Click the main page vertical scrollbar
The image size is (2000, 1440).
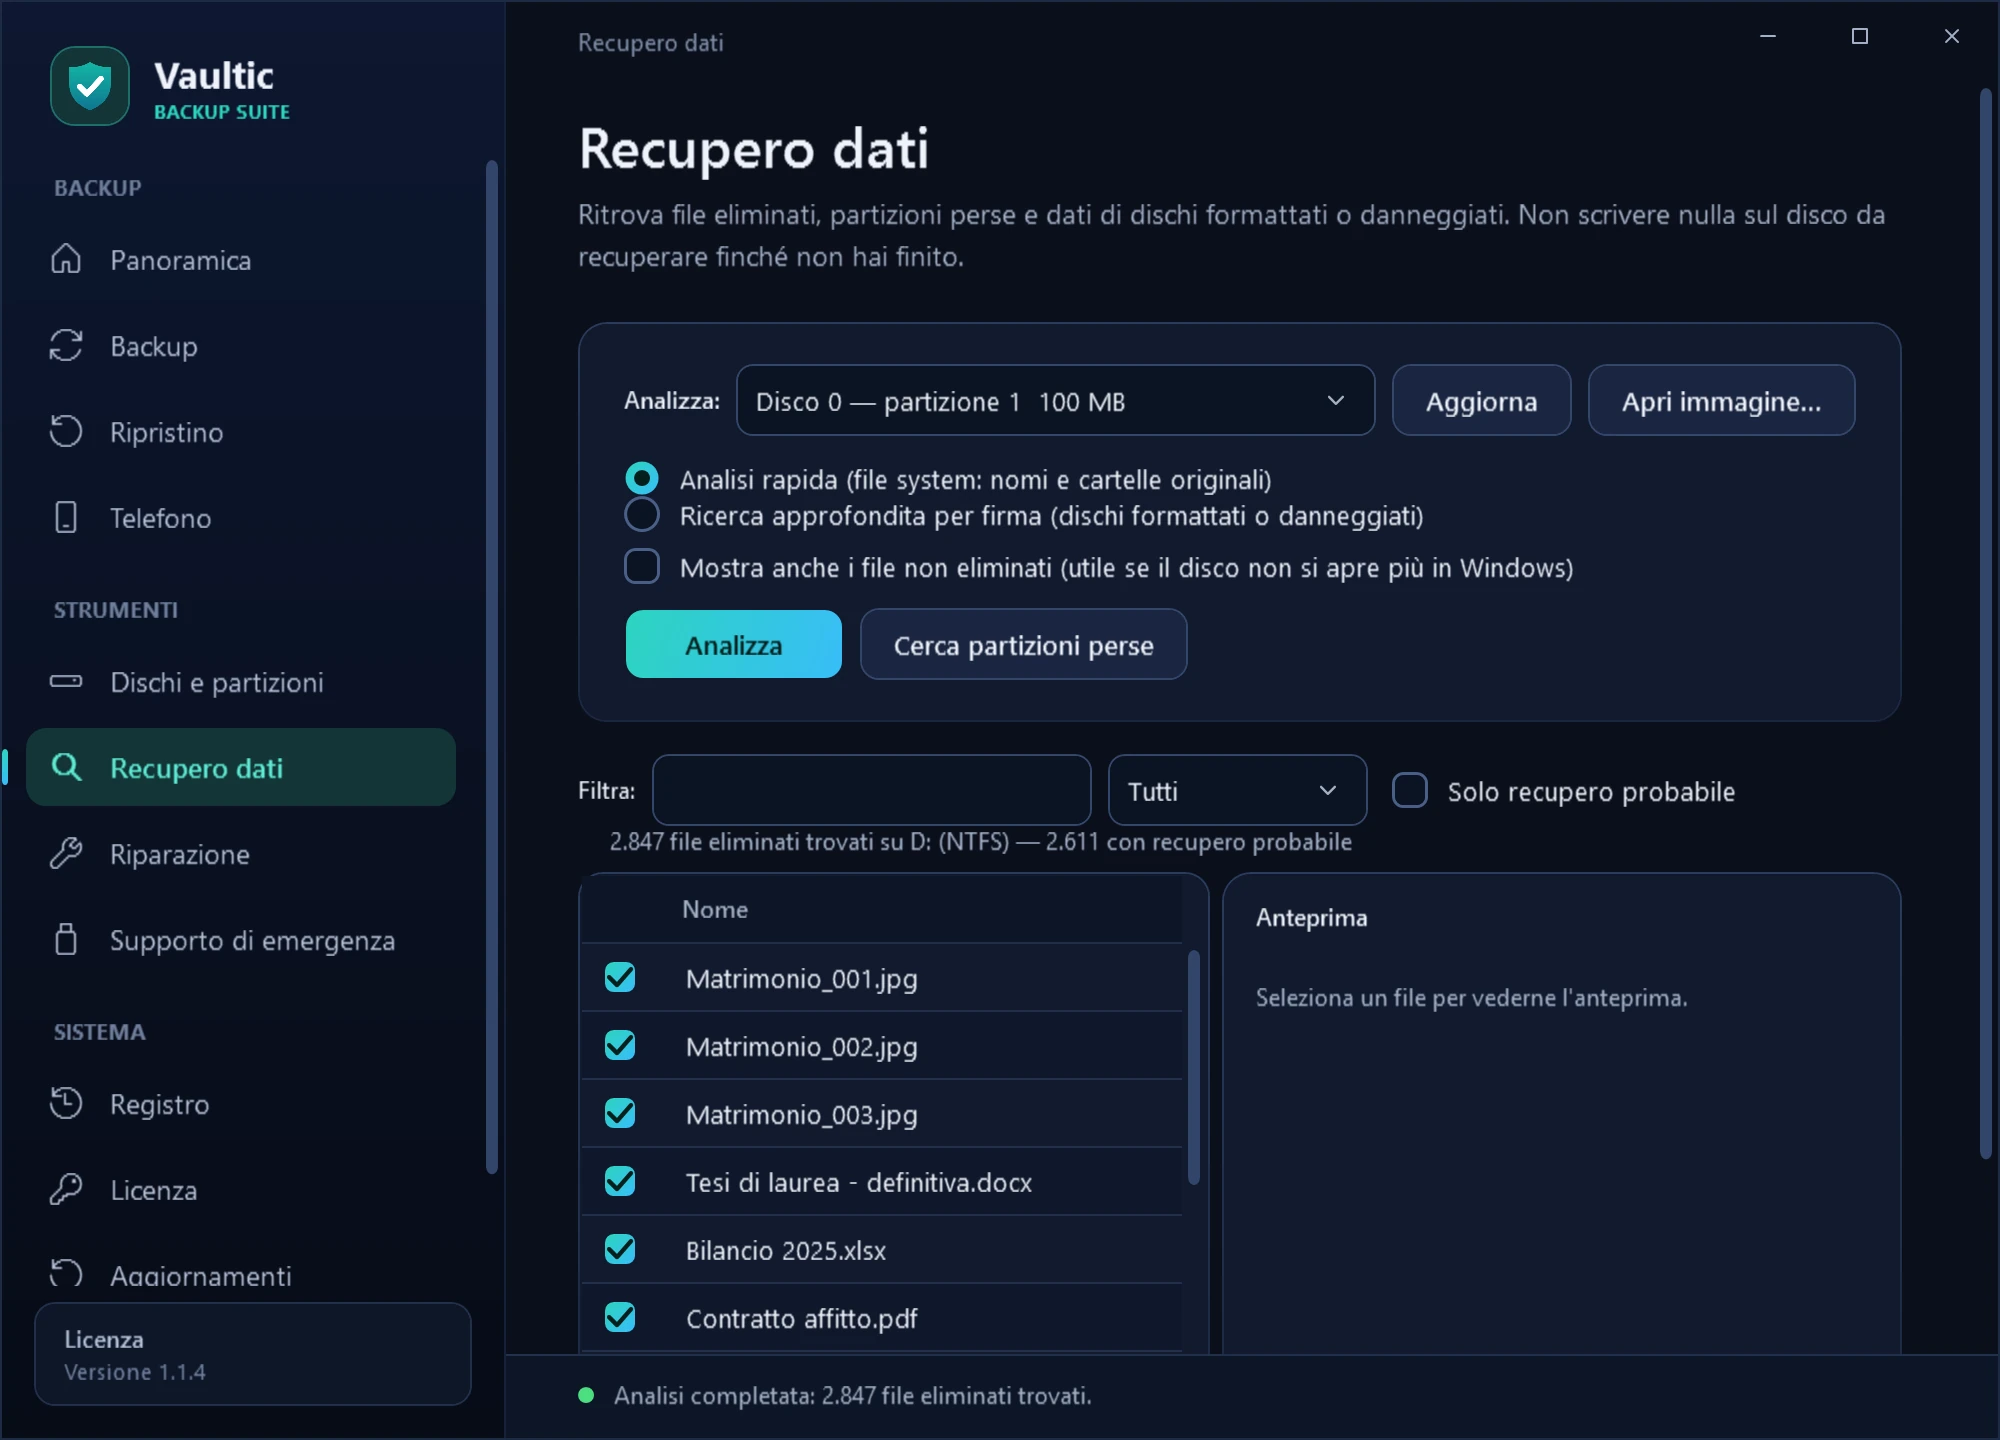click(x=1986, y=624)
